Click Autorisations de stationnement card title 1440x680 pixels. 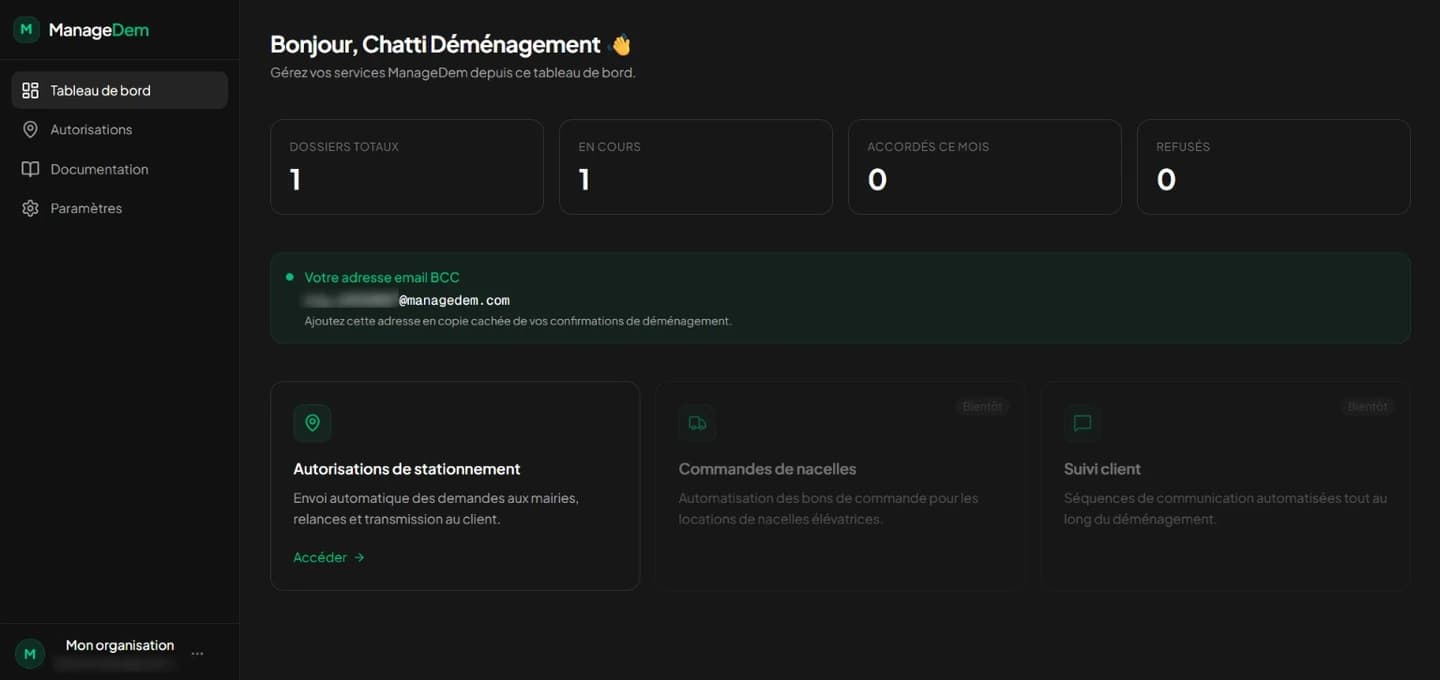(407, 469)
